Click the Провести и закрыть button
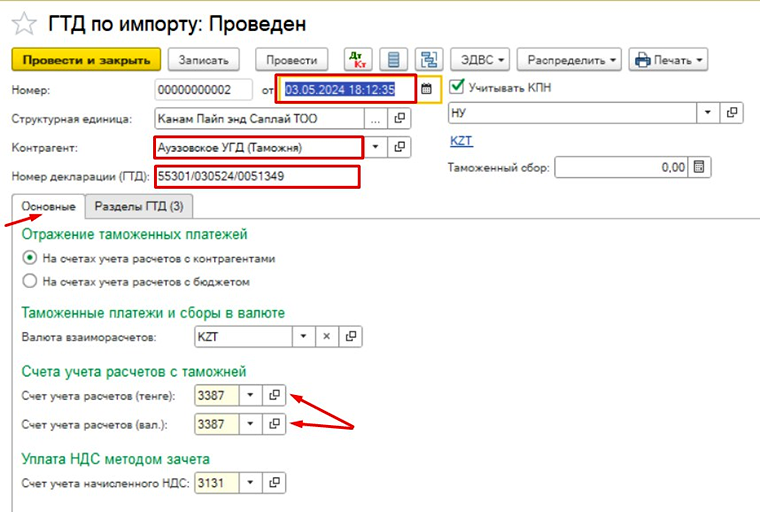Image resolution: width=760 pixels, height=512 pixels. point(85,60)
